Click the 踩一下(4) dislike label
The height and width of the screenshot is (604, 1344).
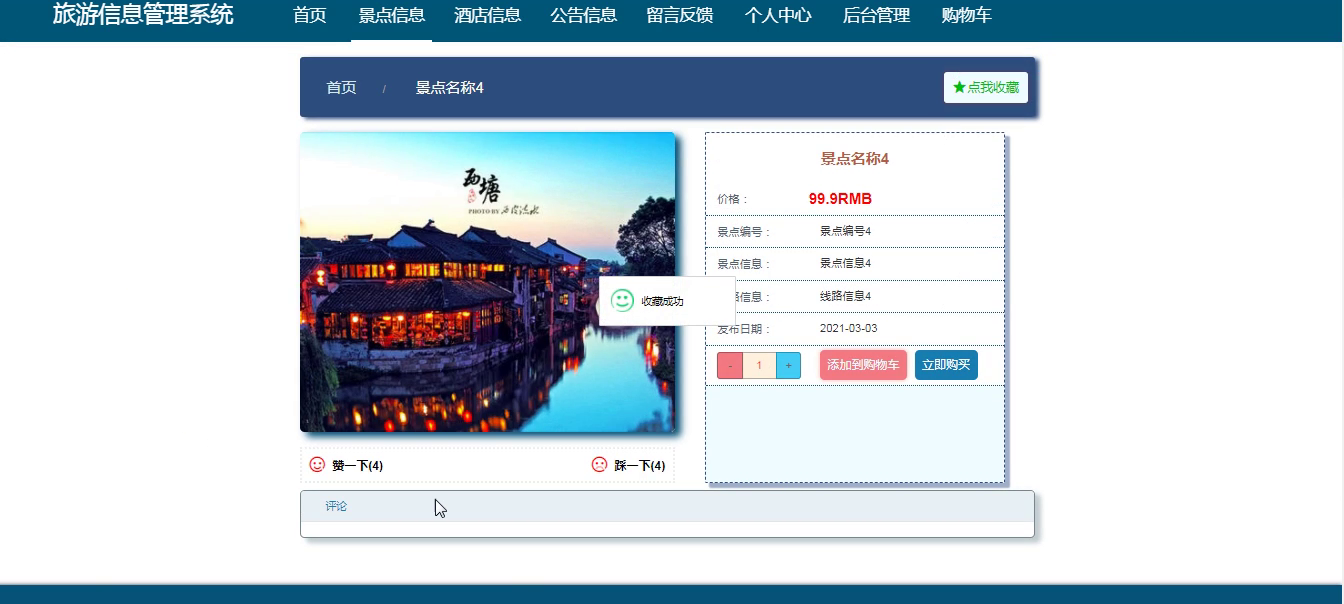[640, 466]
